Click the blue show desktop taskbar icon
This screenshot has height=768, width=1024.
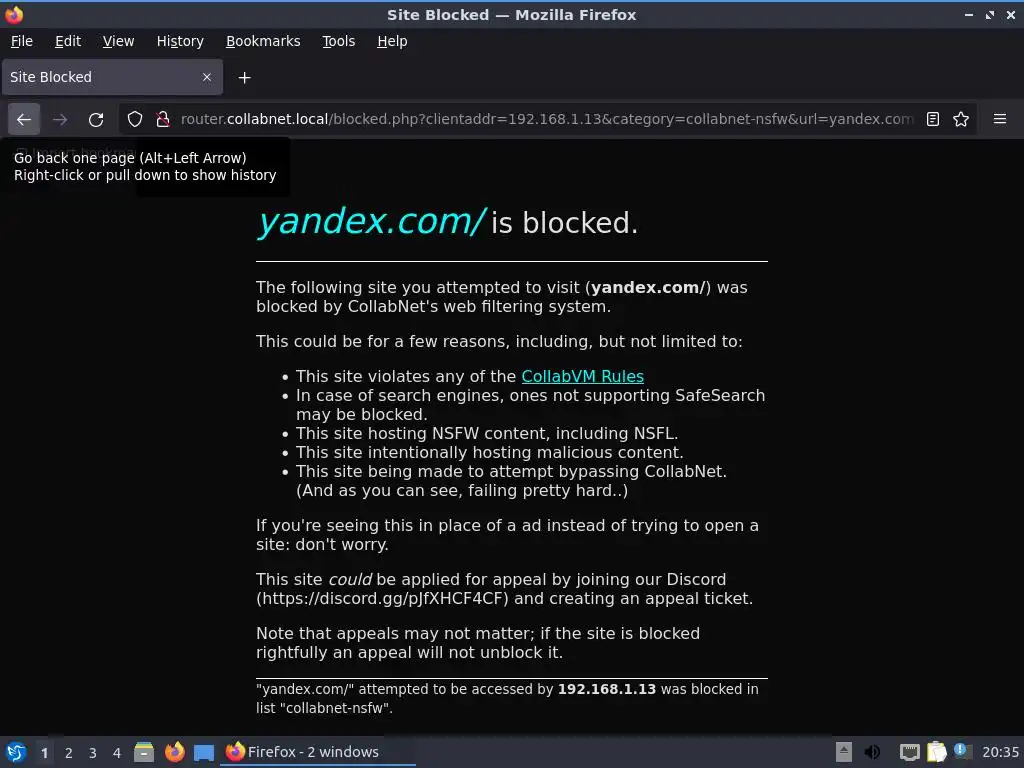click(204, 753)
